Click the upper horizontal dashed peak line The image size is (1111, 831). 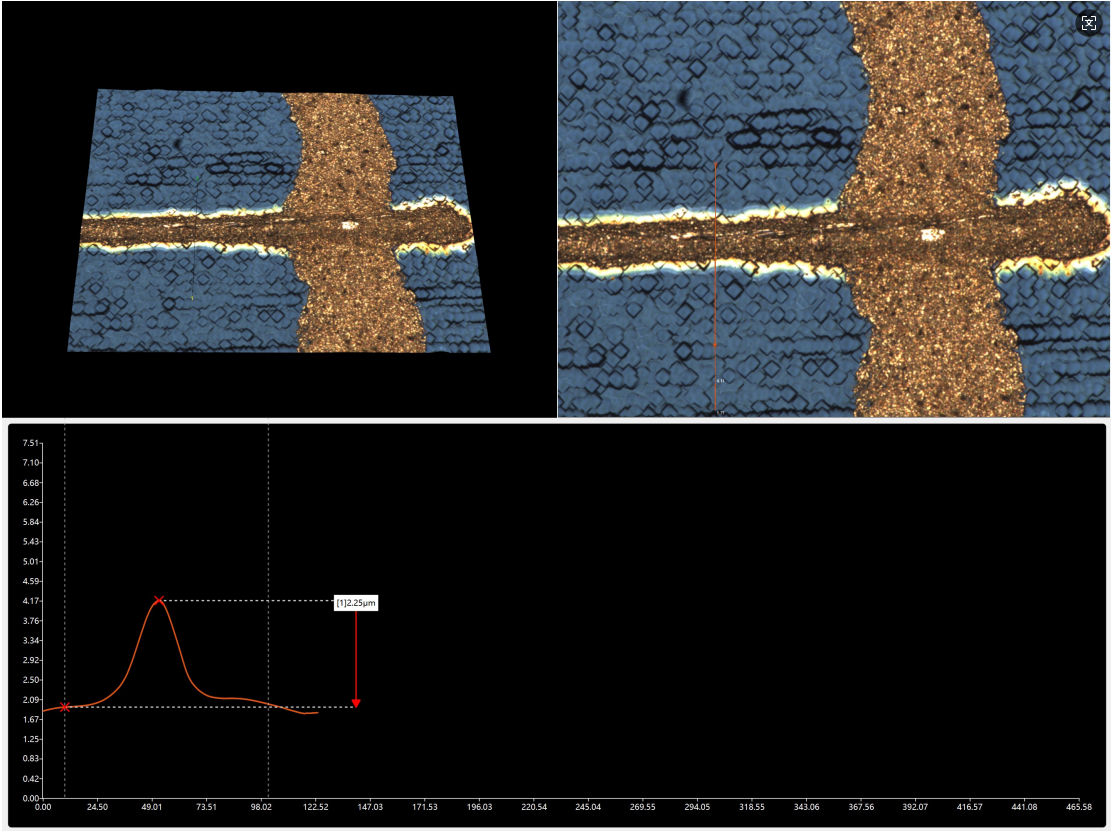(x=250, y=600)
